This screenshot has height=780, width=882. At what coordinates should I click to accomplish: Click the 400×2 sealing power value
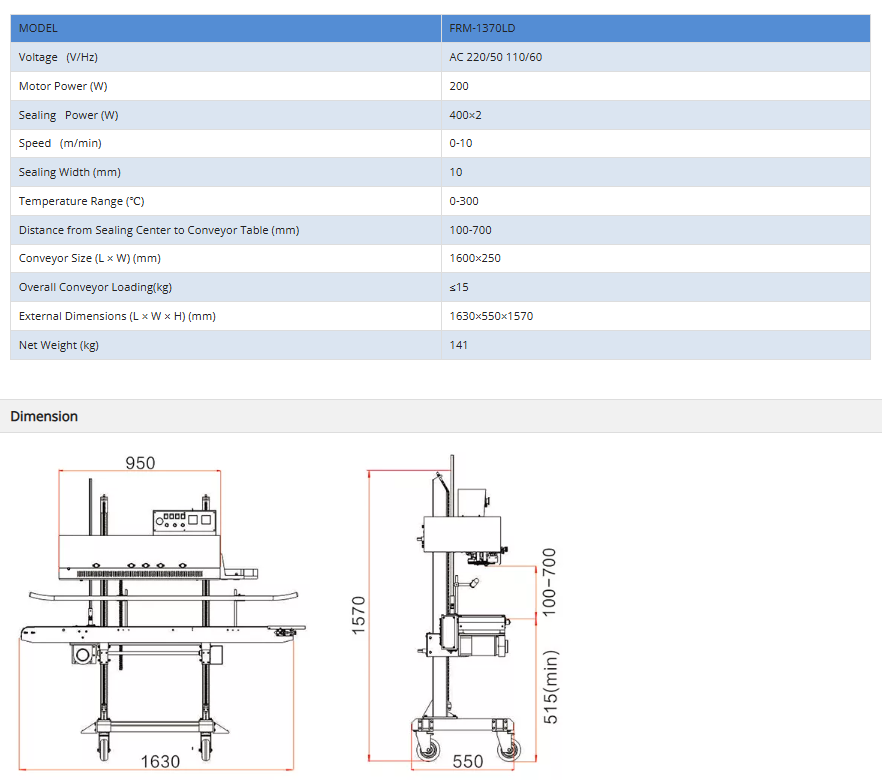point(466,115)
